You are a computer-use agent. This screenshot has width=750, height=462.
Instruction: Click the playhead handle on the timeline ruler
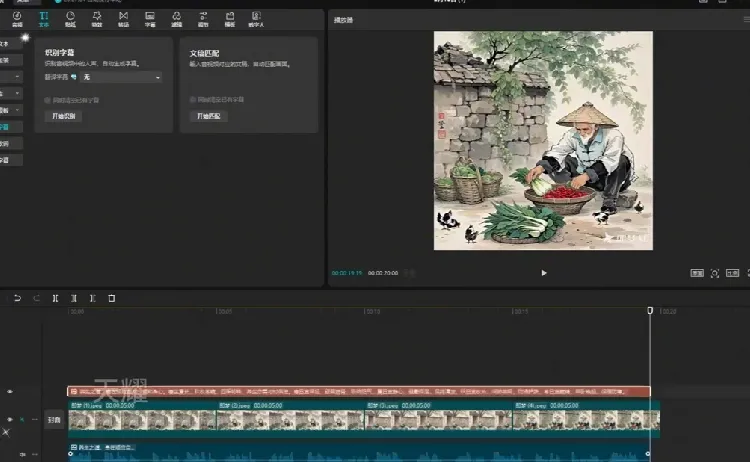point(650,310)
